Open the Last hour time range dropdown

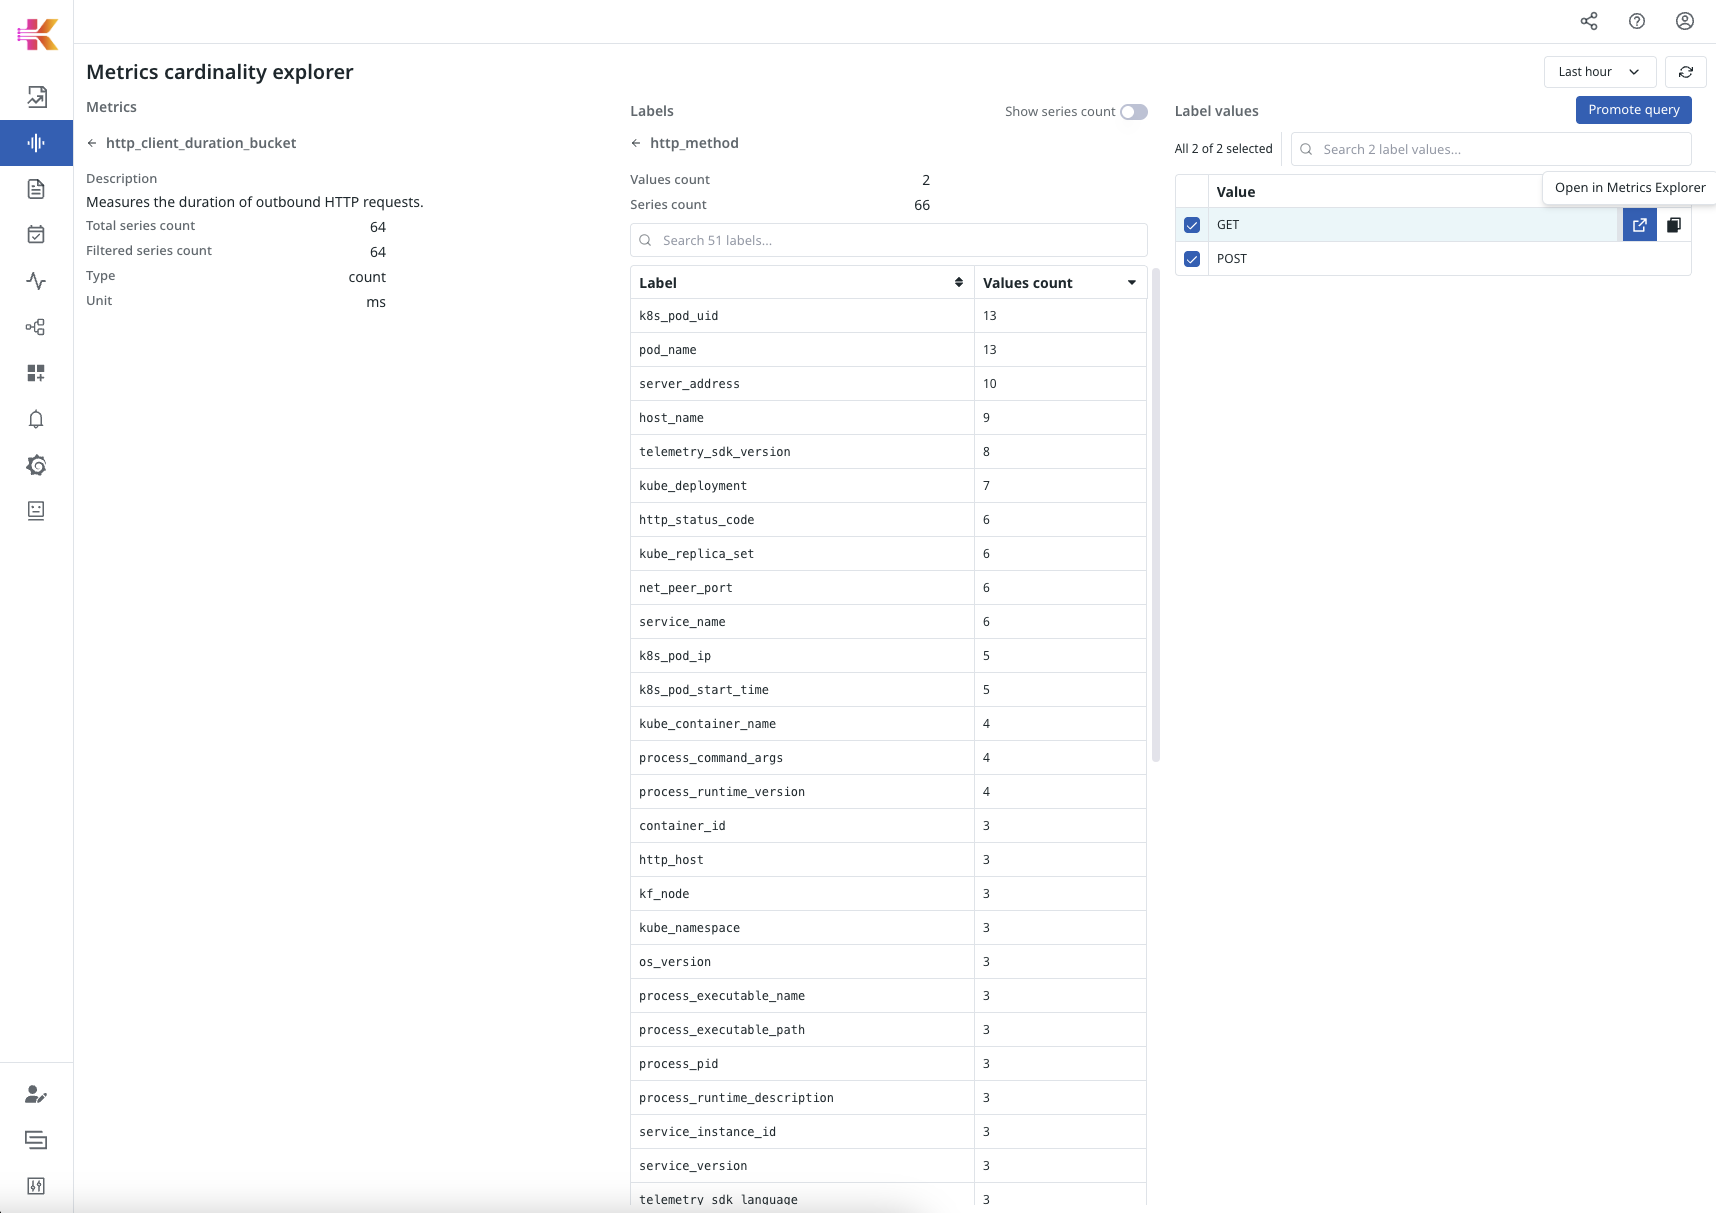point(1598,71)
